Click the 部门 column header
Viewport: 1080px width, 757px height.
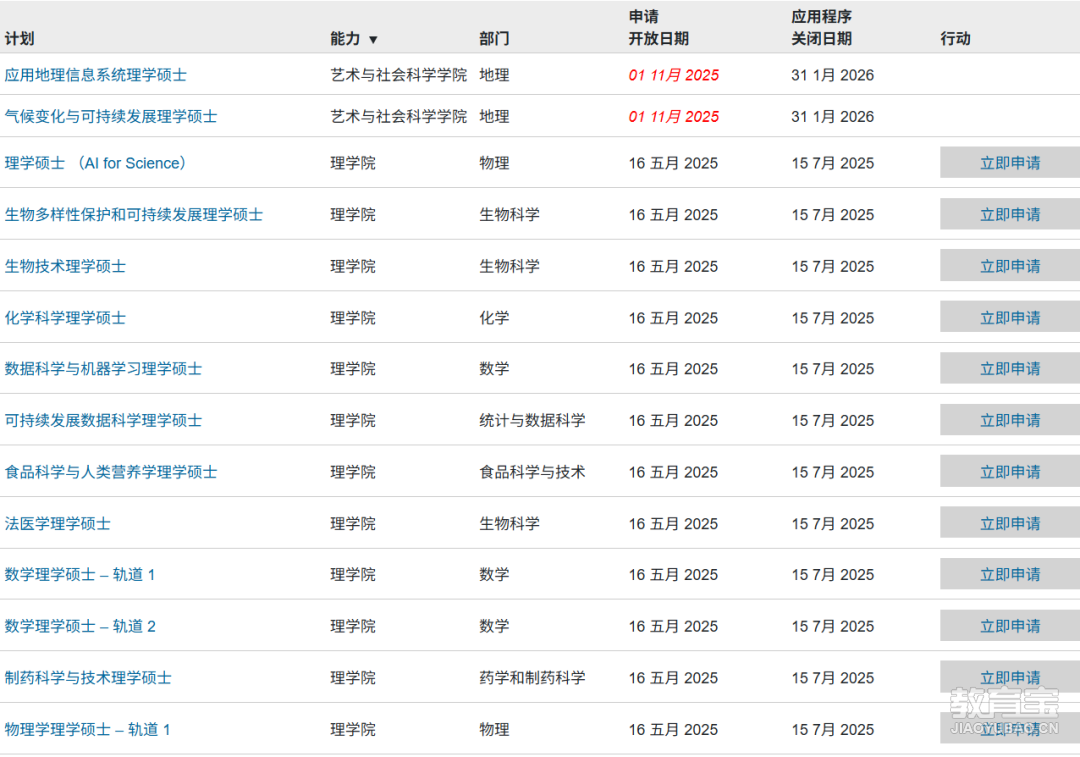click(495, 39)
